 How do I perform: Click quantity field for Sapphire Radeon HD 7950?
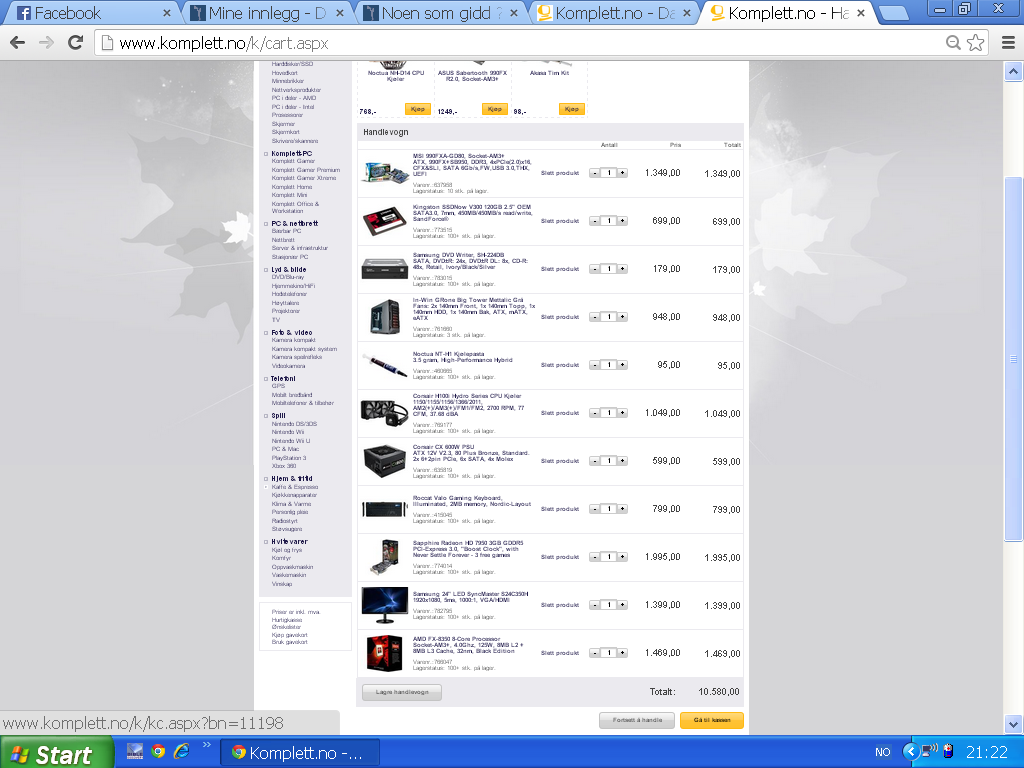[x=609, y=557]
